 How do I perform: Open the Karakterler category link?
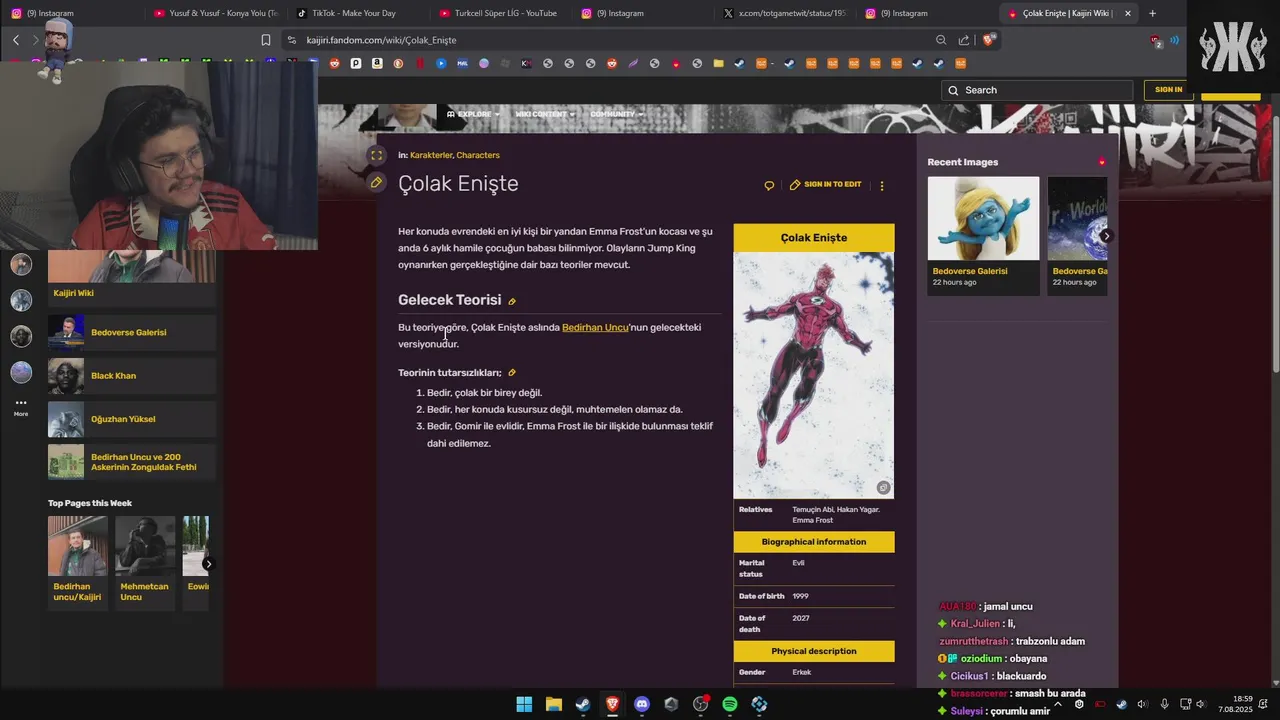431,155
